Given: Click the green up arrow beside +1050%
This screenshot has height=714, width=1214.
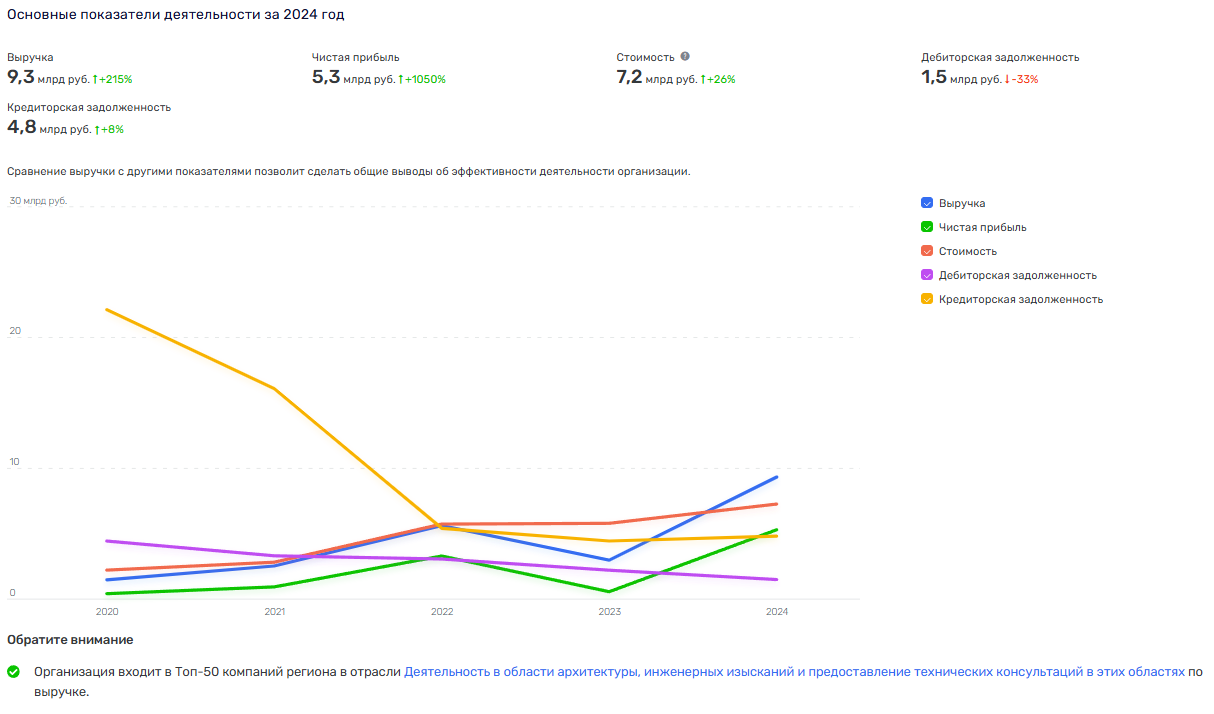Looking at the screenshot, I should 400,79.
